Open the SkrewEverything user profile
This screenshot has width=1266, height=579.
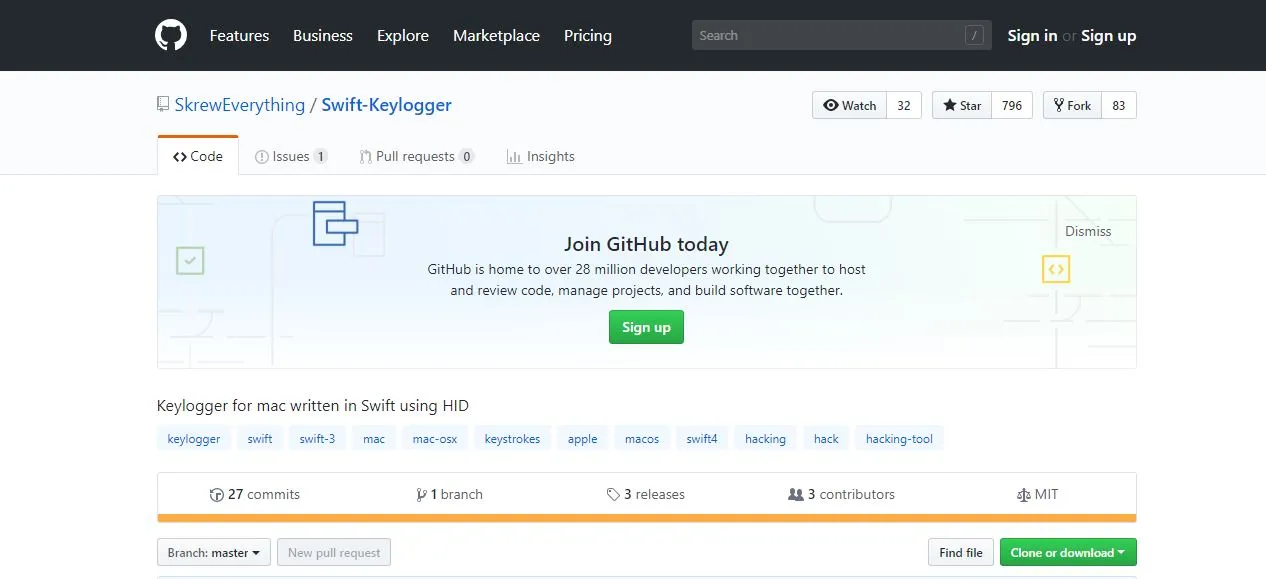pyautogui.click(x=240, y=105)
